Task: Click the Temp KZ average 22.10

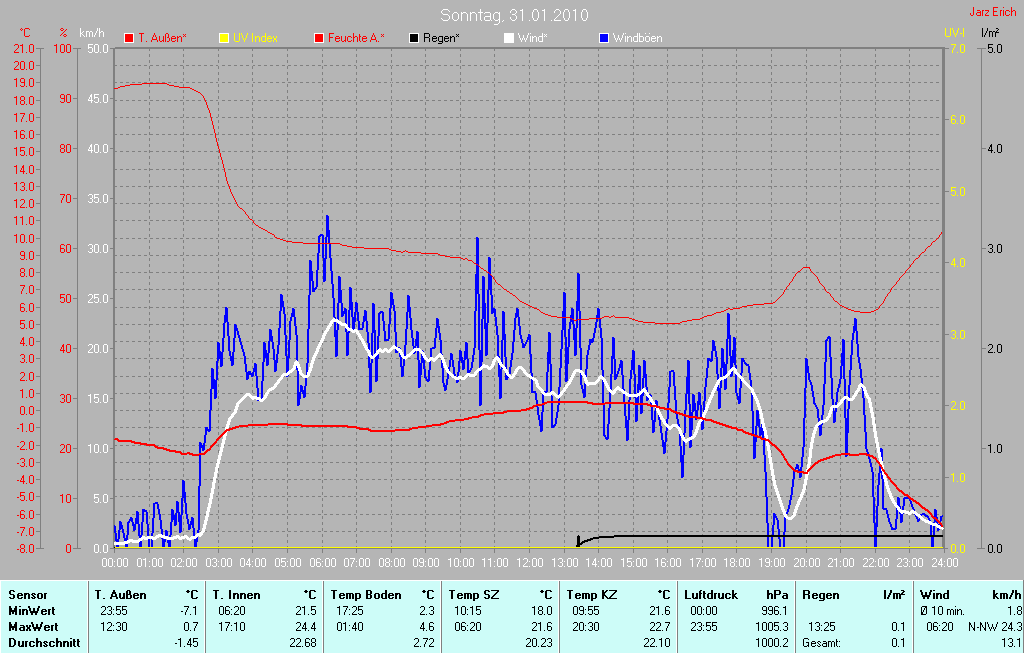Action: [657, 643]
